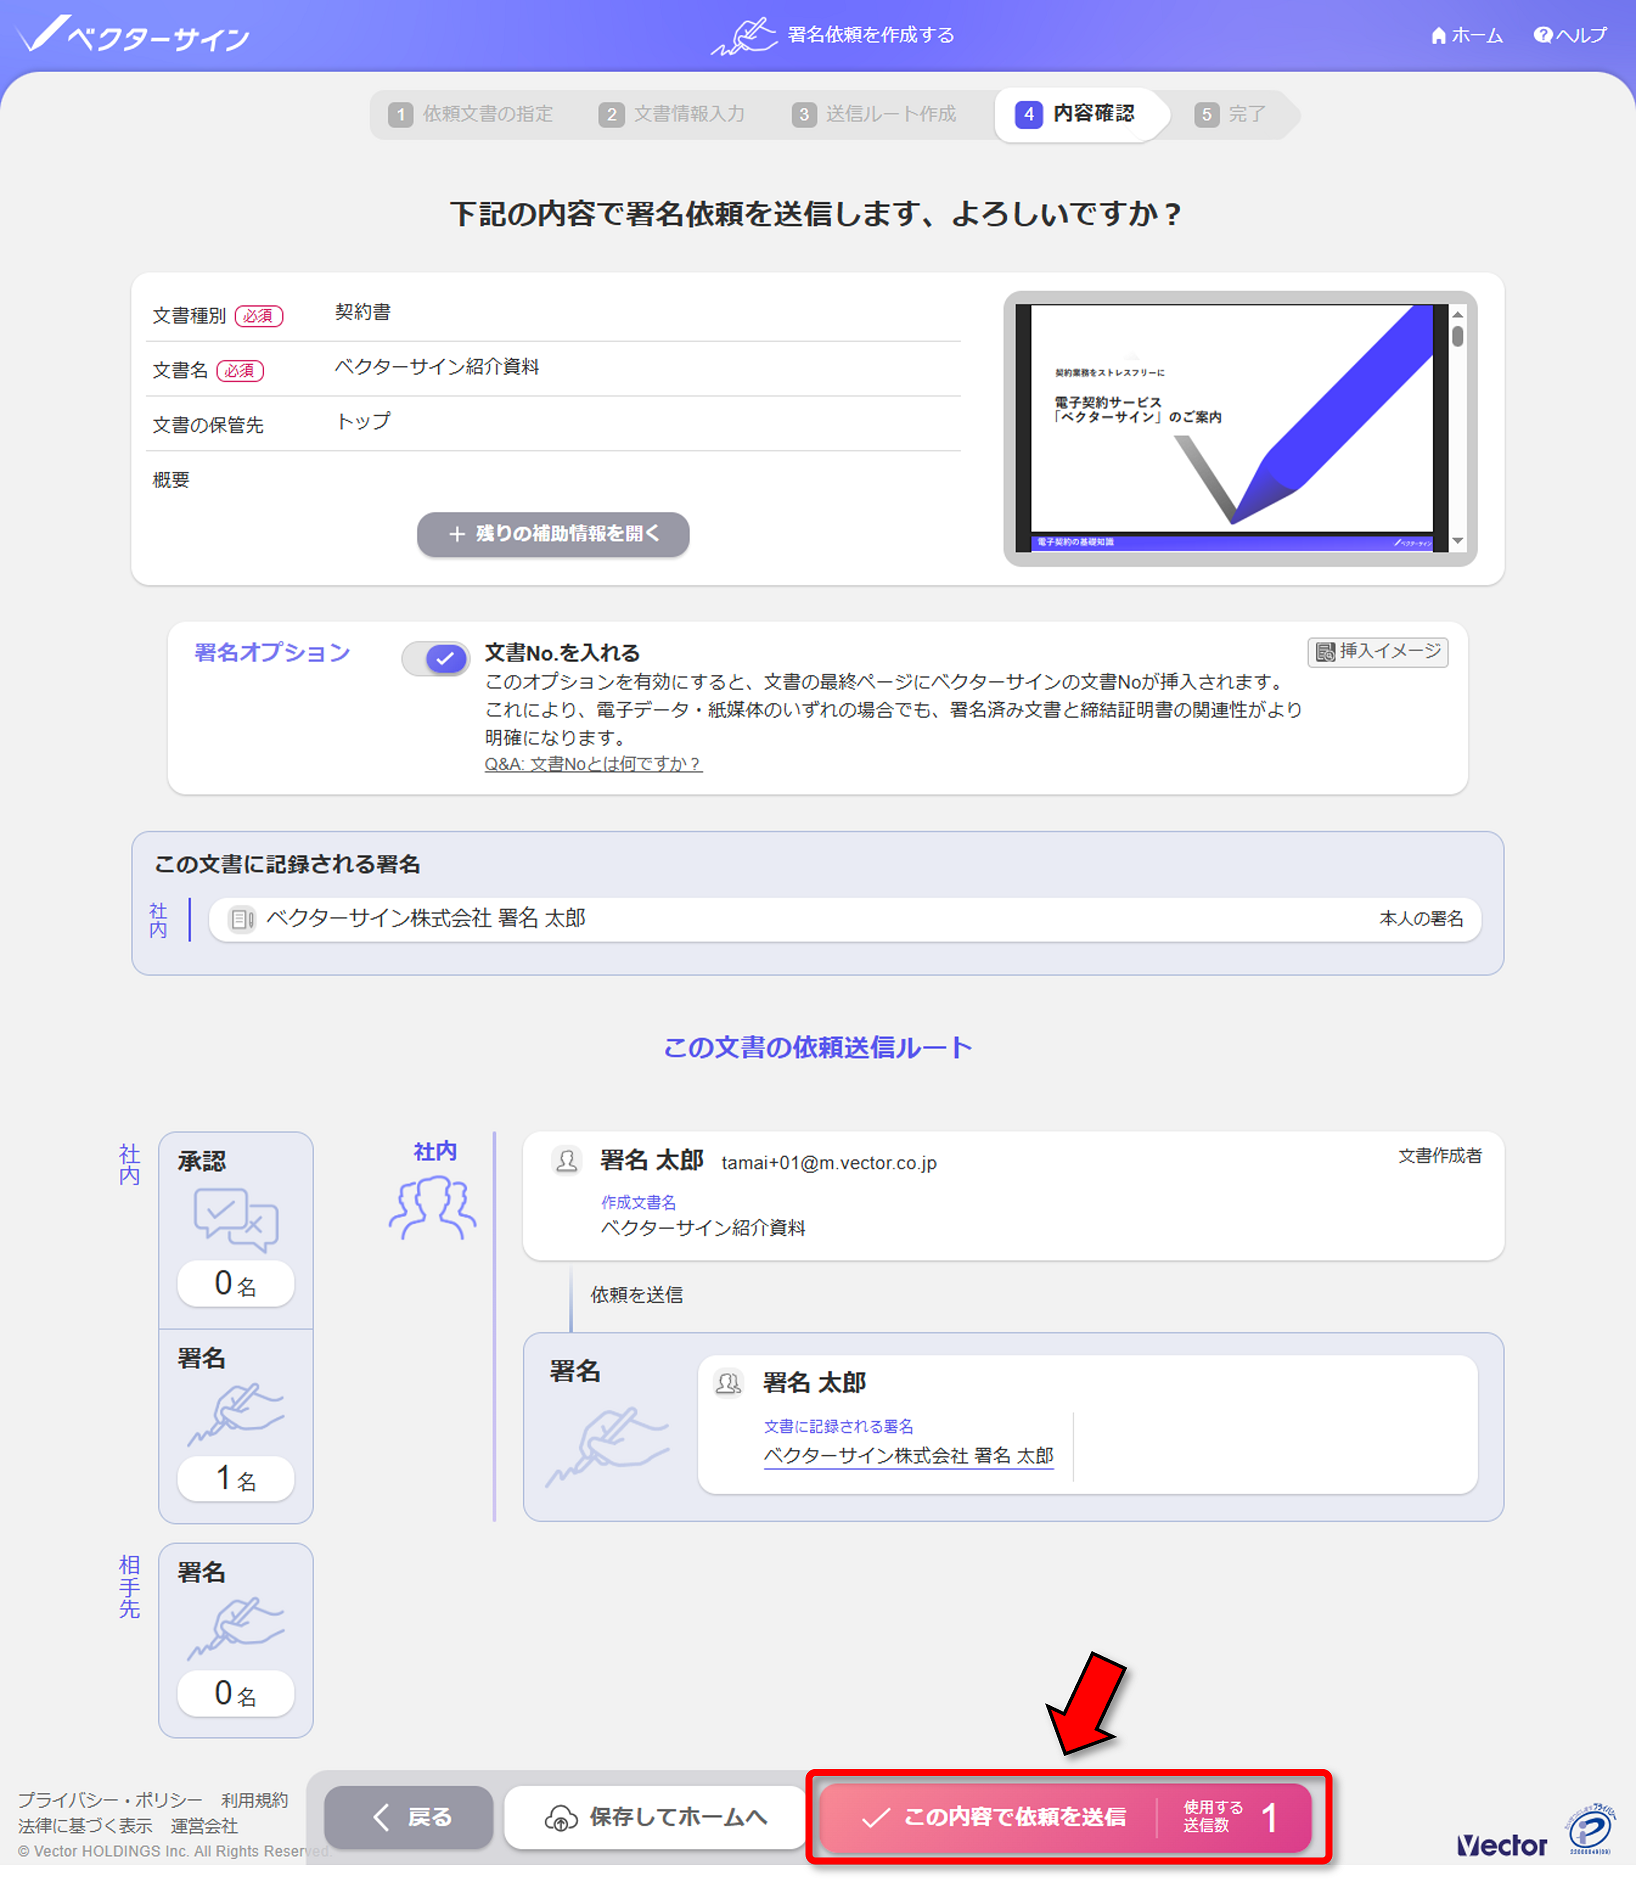Viewport: 1636px width, 1879px height.
Task: Toggle the 文書No.を入れる switch
Action: 435,659
